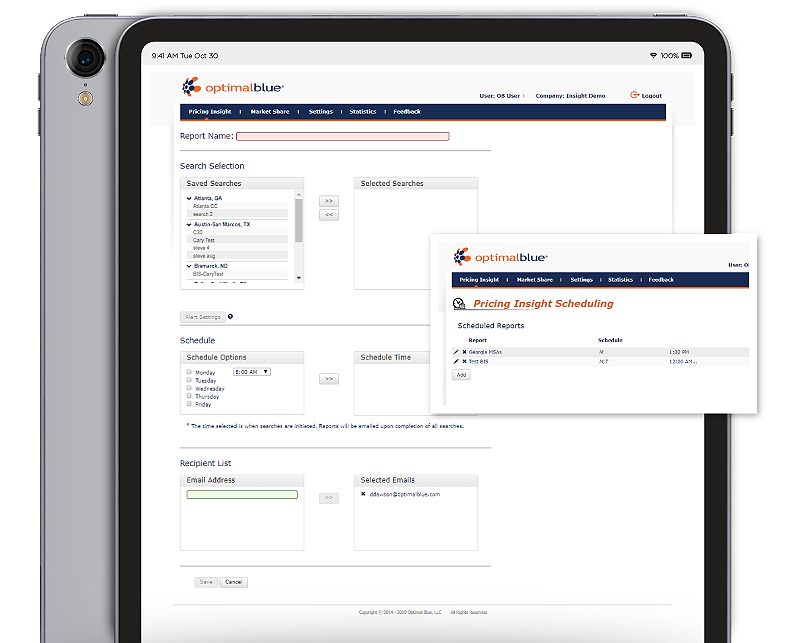Click the Save button
The height and width of the screenshot is (643, 793).
pyautogui.click(x=206, y=582)
